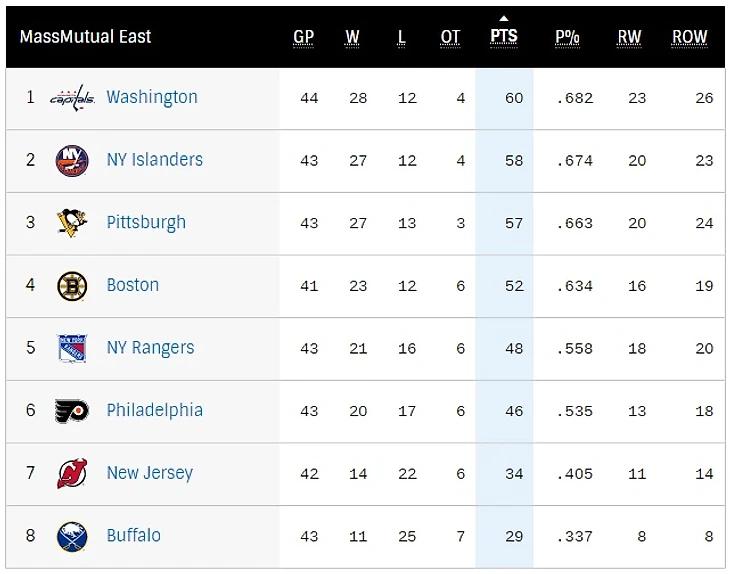Click the NY Rangers shield logo

72,348
